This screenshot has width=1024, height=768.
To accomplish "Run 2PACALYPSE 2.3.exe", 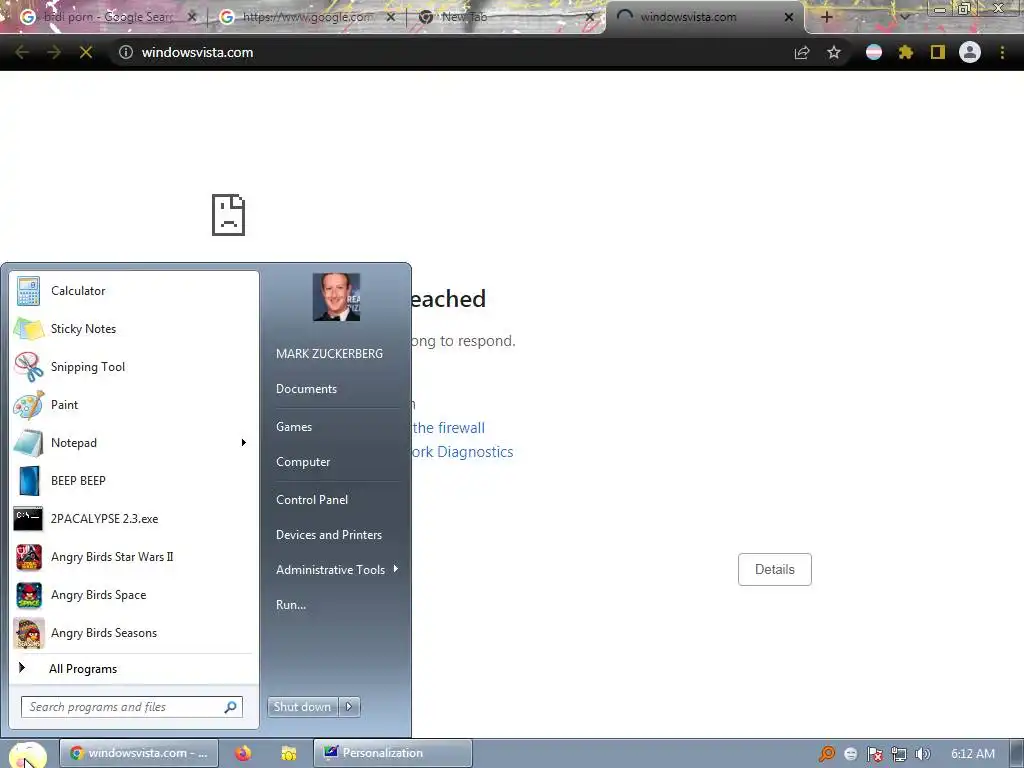I will click(x=134, y=519).
